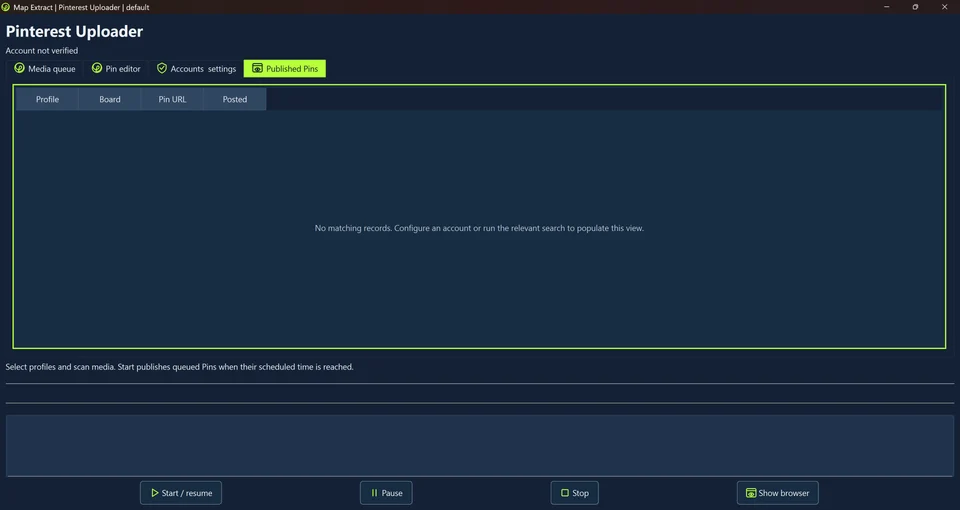Screen dimensions: 960x510
Task: Click the Pin URL column header
Action: (172, 99)
